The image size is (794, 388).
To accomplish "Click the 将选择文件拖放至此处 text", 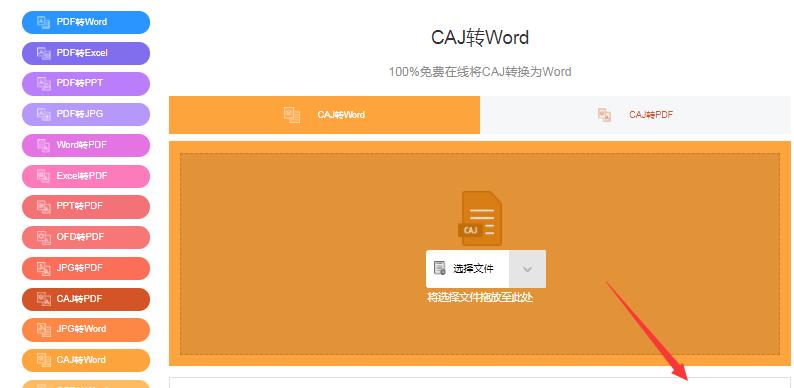I will pos(480,297).
